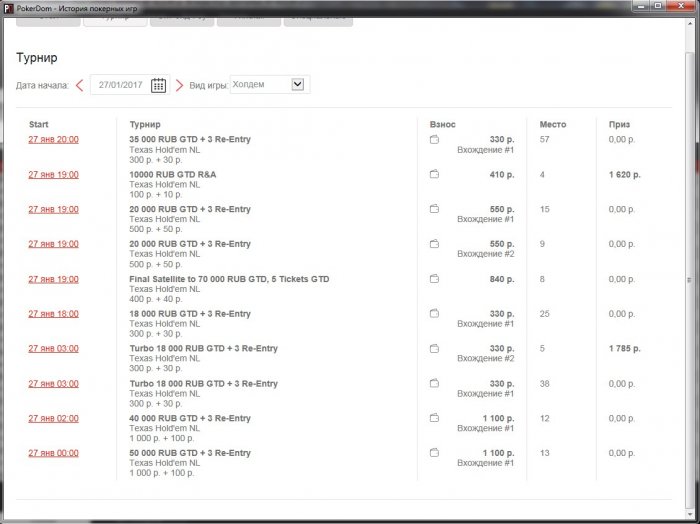Click the Start column header
This screenshot has width=700, height=524.
39,125
